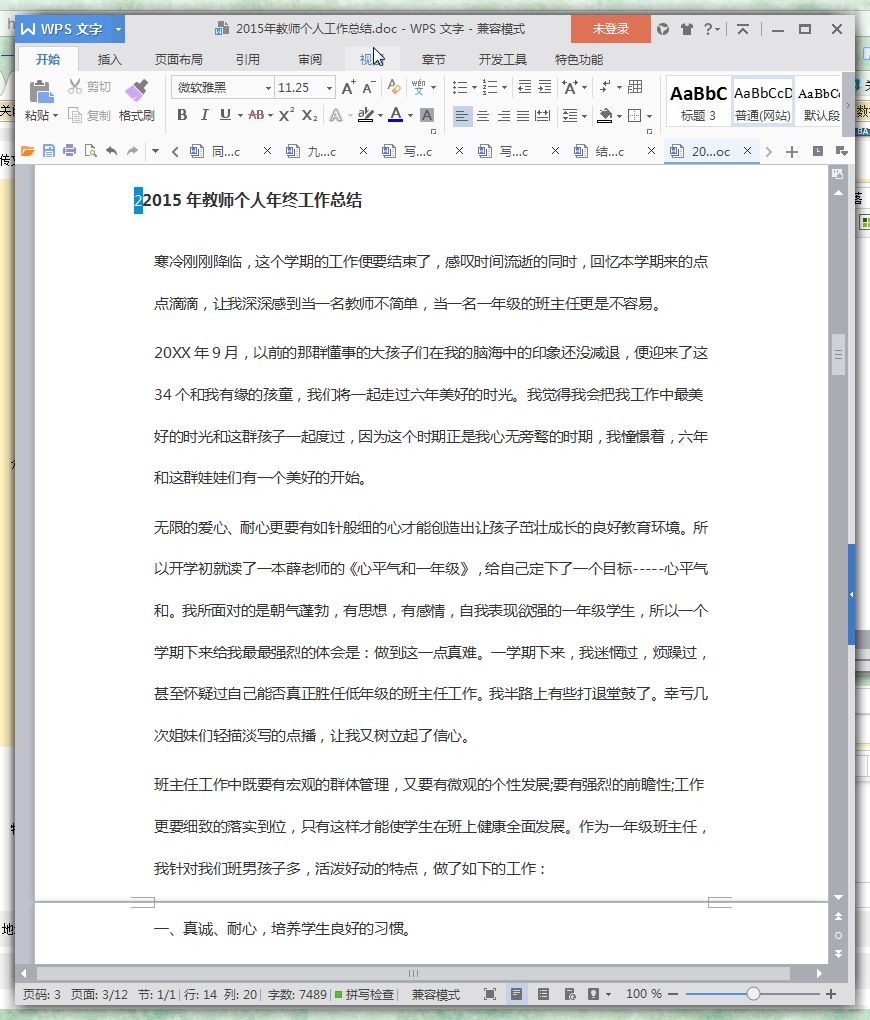Click the subscript formatting icon
This screenshot has width=870, height=1020.
click(x=308, y=115)
